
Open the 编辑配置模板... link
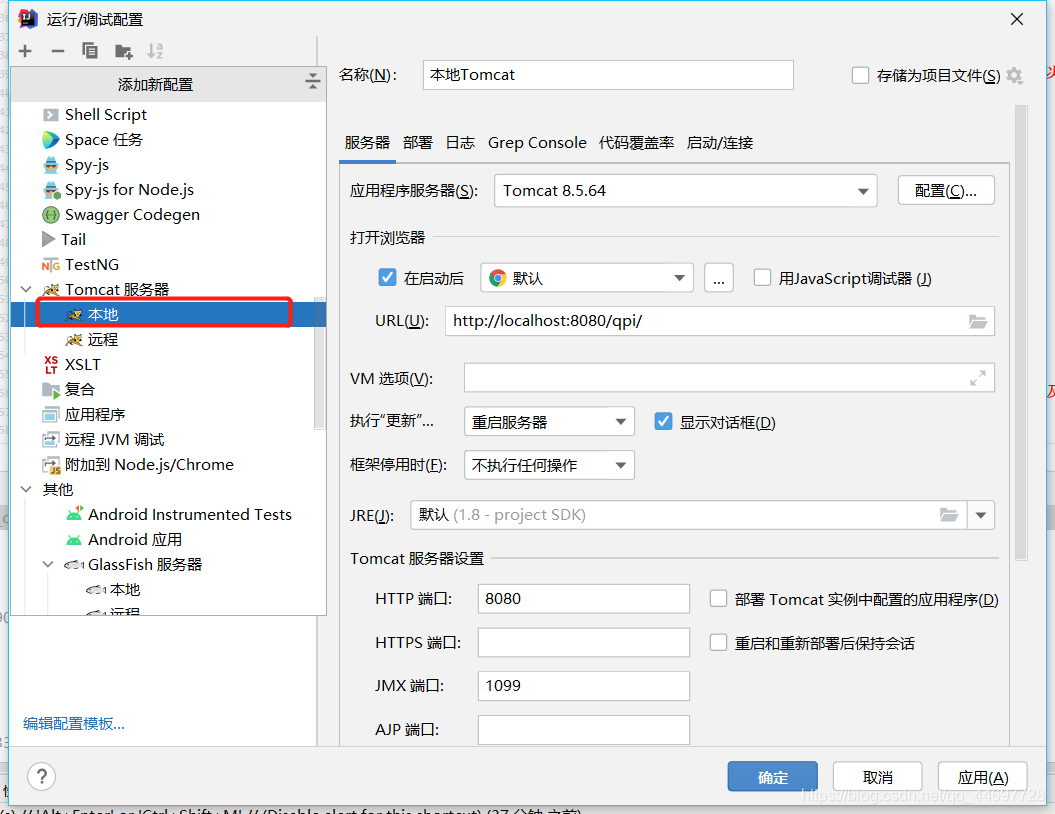(74, 724)
